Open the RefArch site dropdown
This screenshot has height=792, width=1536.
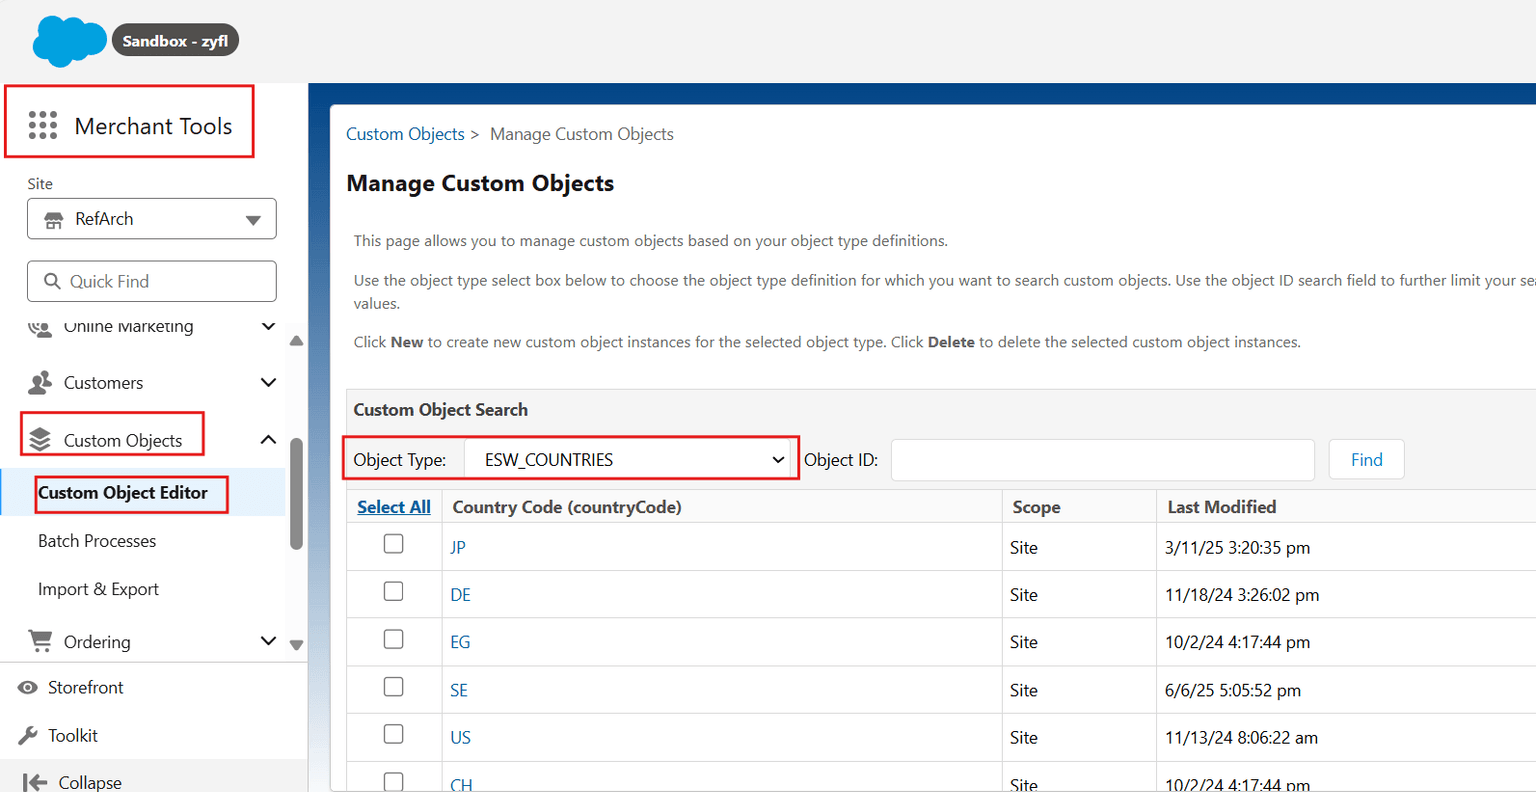[152, 219]
